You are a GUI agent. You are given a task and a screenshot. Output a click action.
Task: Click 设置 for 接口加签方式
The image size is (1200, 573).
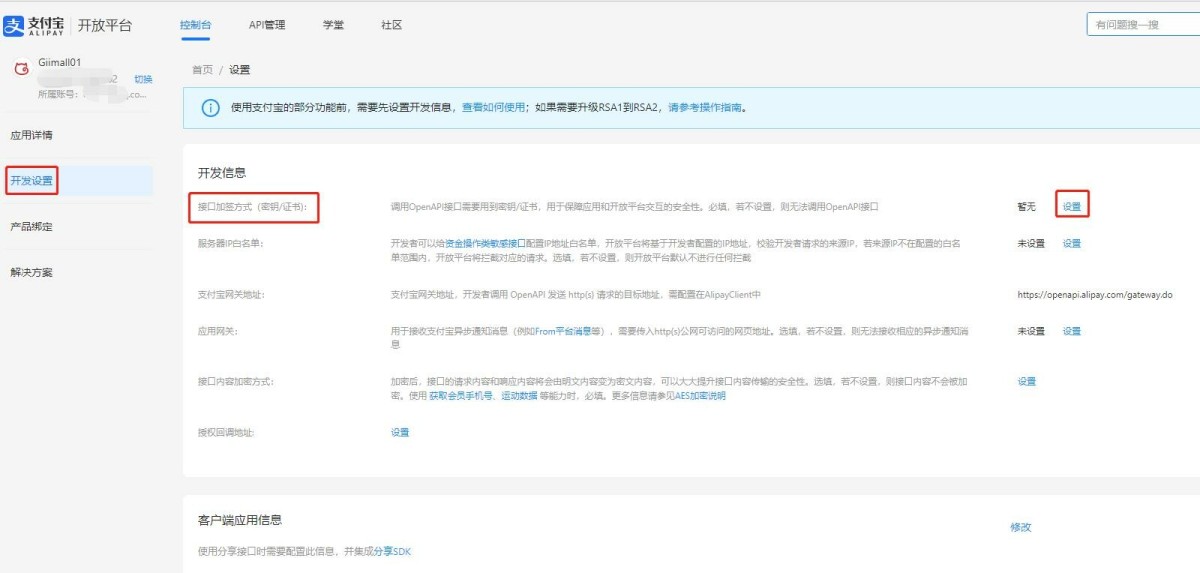[x=1072, y=206]
